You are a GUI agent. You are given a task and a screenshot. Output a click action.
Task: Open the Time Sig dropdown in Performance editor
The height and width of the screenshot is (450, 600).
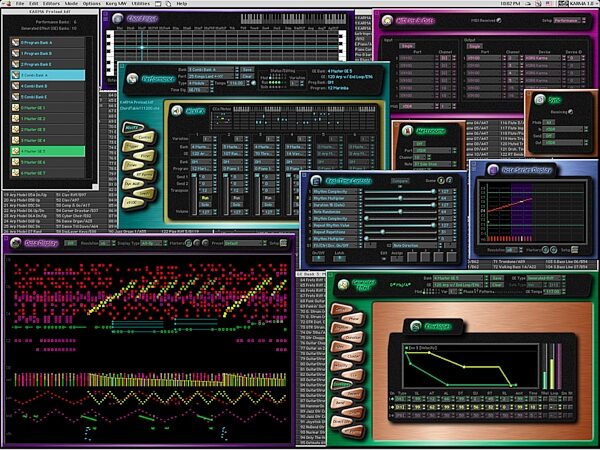[x=199, y=90]
